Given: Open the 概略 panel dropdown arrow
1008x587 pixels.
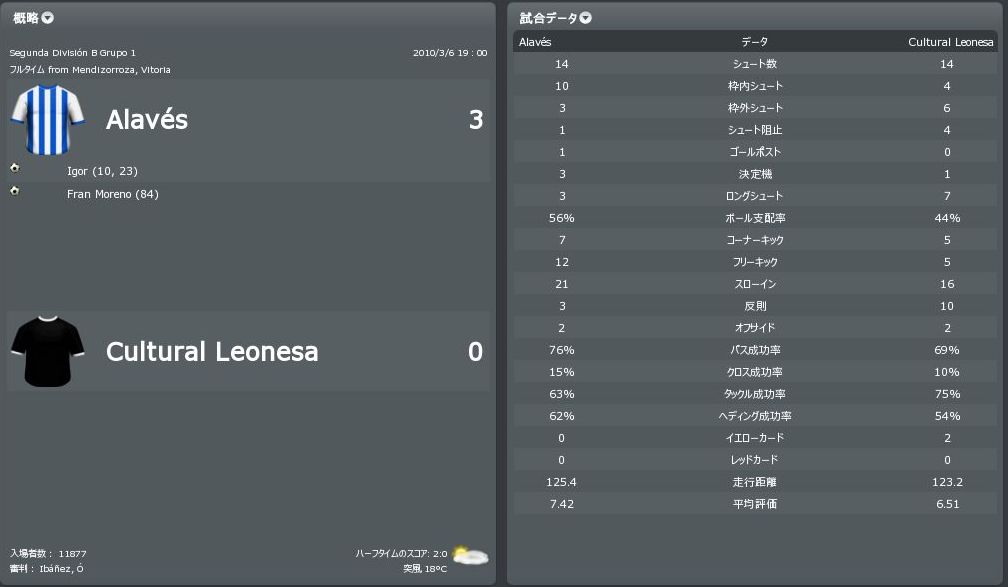Looking at the screenshot, I should pos(48,18).
